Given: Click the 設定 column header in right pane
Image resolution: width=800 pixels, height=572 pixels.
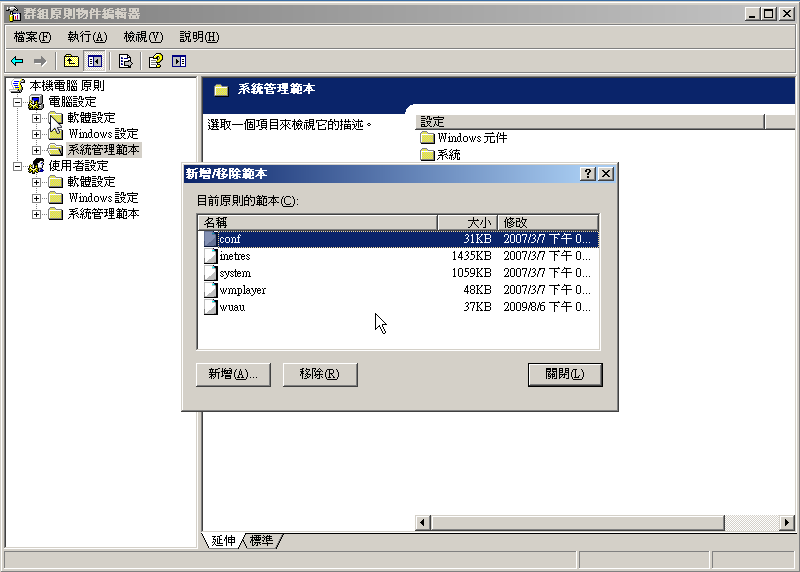Looking at the screenshot, I should 590,122.
